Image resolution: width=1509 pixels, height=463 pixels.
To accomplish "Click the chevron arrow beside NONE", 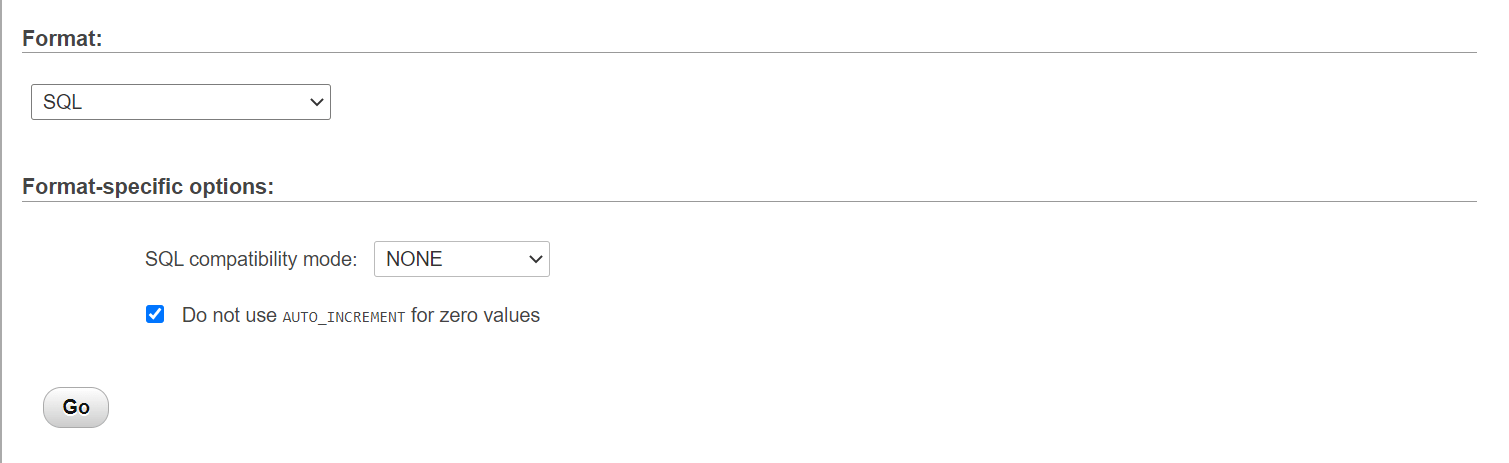I will [534, 259].
